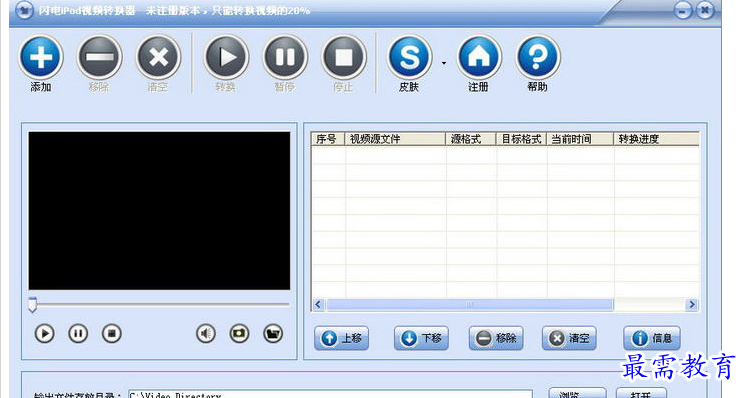Click the preview seek slider handle

pyautogui.click(x=32, y=305)
